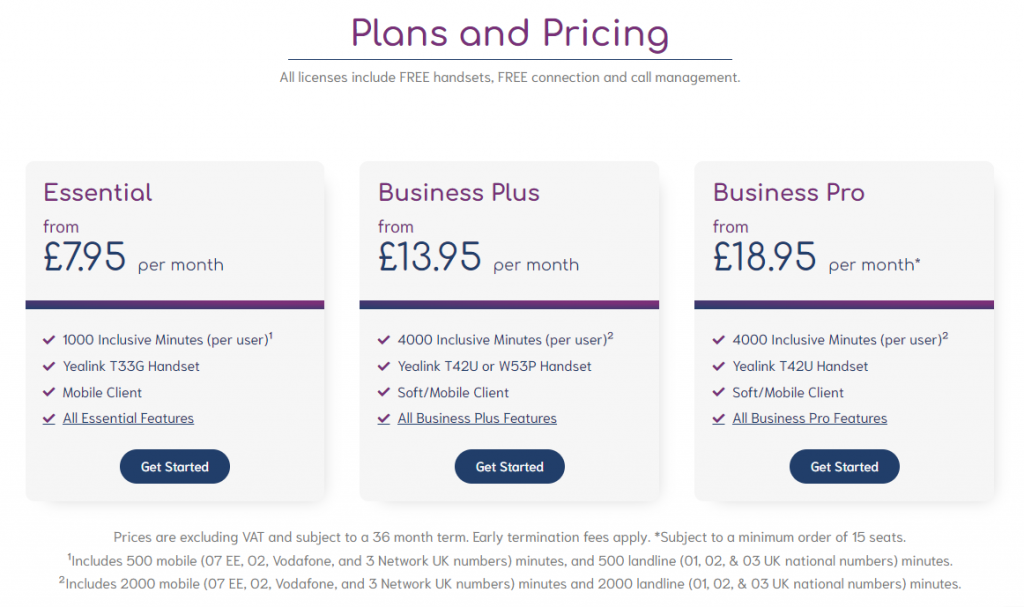The height and width of the screenshot is (607, 1024).
Task: Click the Essential plan Get Started button
Action: (174, 467)
